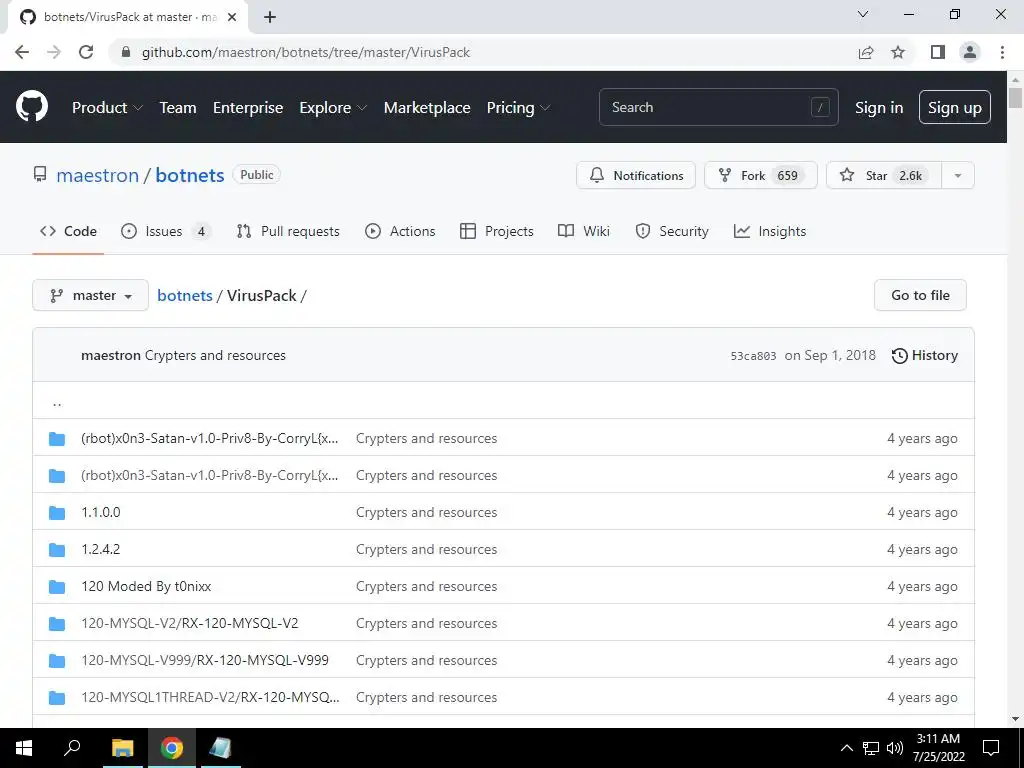Show hidden tray icons chevron
This screenshot has height=768, width=1024.
[846, 748]
